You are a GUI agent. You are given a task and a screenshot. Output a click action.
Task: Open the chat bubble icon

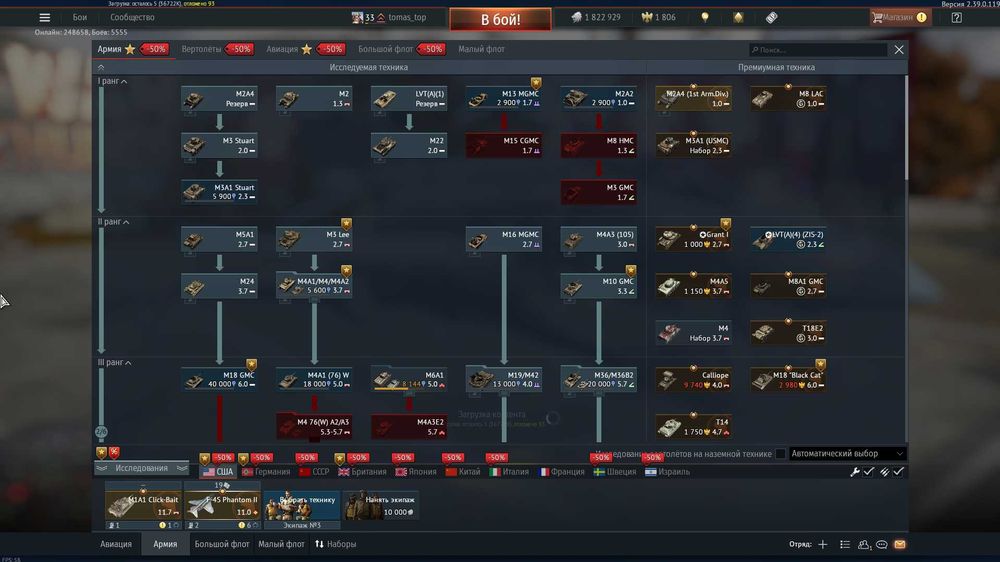point(882,544)
